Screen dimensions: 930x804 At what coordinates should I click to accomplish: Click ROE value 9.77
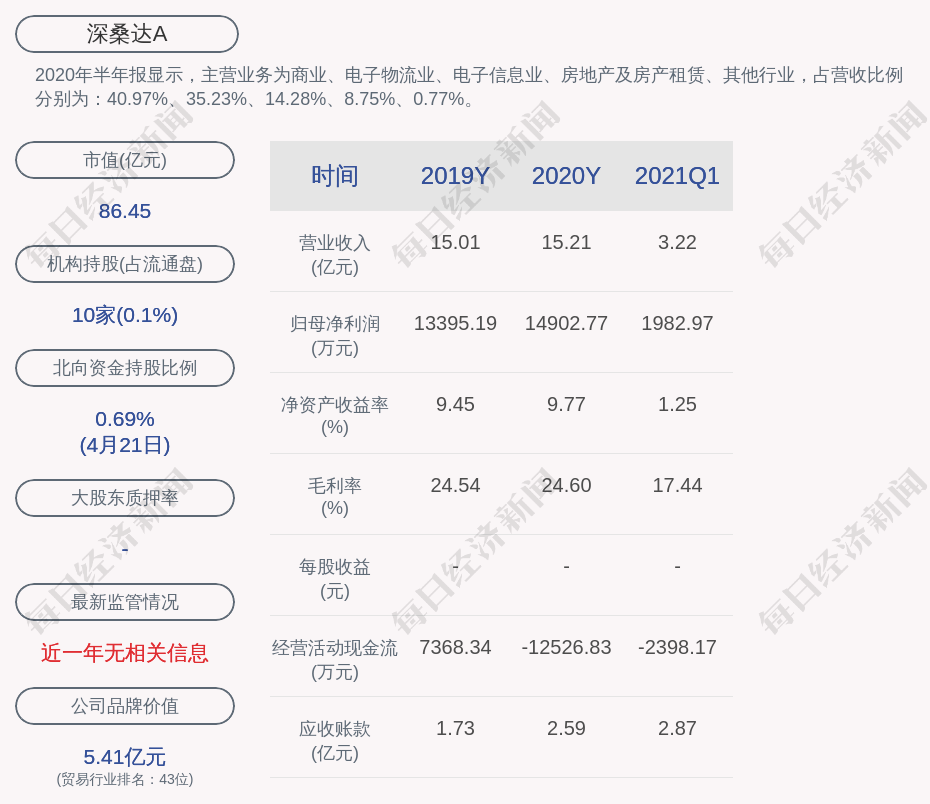point(566,404)
